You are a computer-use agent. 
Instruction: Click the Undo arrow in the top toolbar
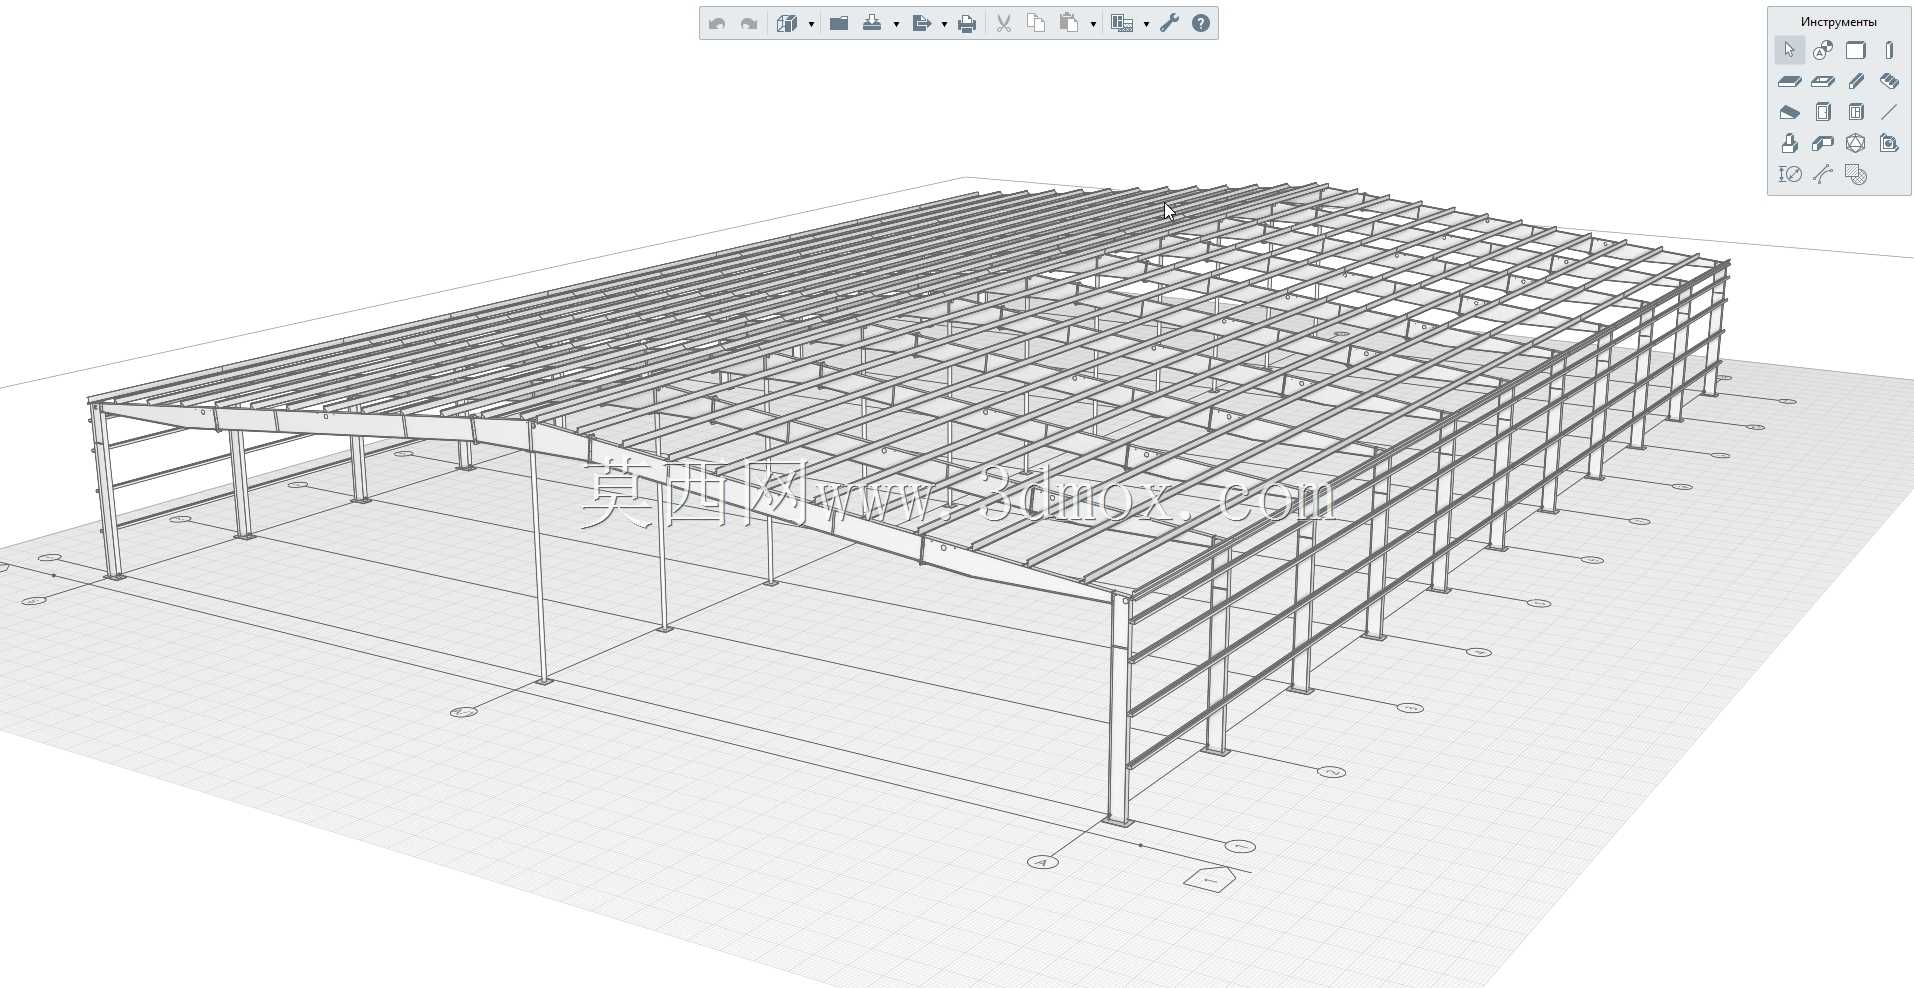[x=717, y=23]
